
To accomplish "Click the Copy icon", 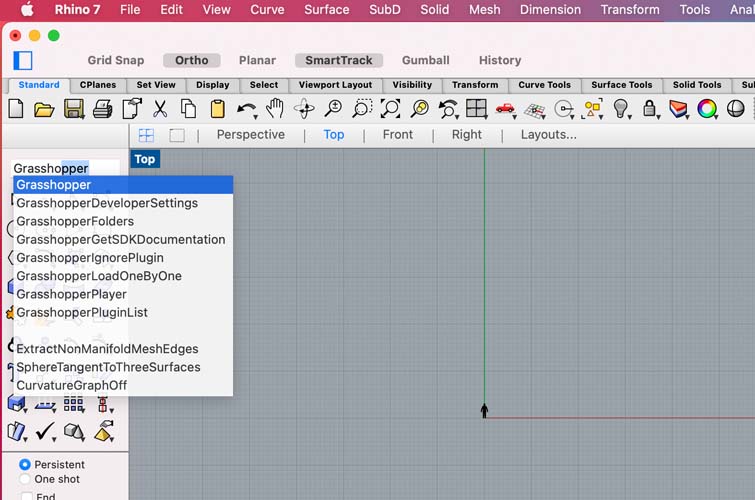I will [188, 109].
